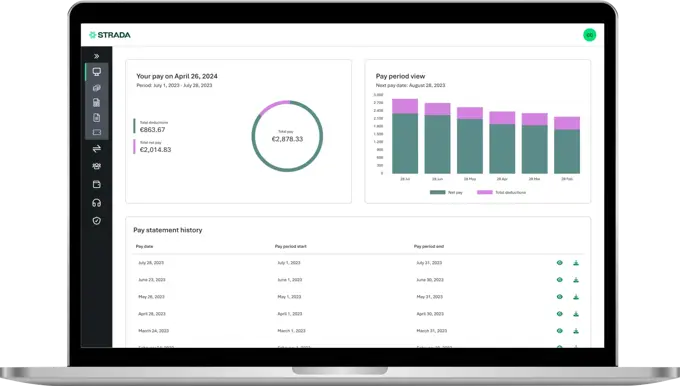Open the wallet icon in the sidebar
680x386 pixels.
[97, 184]
